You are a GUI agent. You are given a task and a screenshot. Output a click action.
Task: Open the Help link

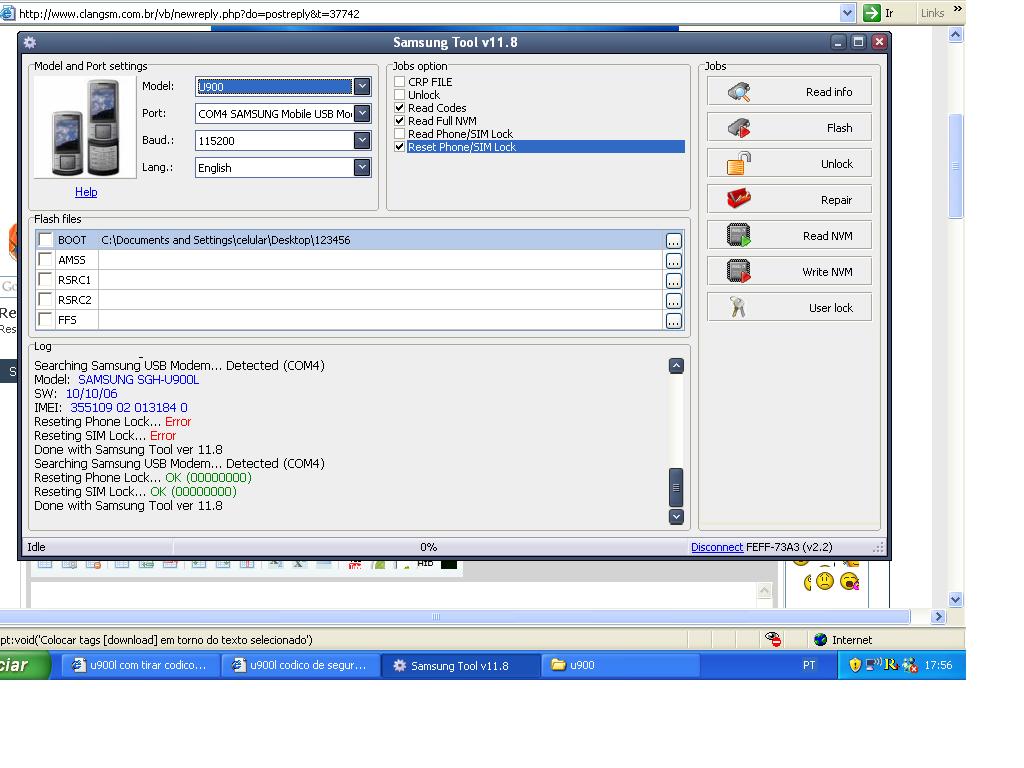(86, 192)
